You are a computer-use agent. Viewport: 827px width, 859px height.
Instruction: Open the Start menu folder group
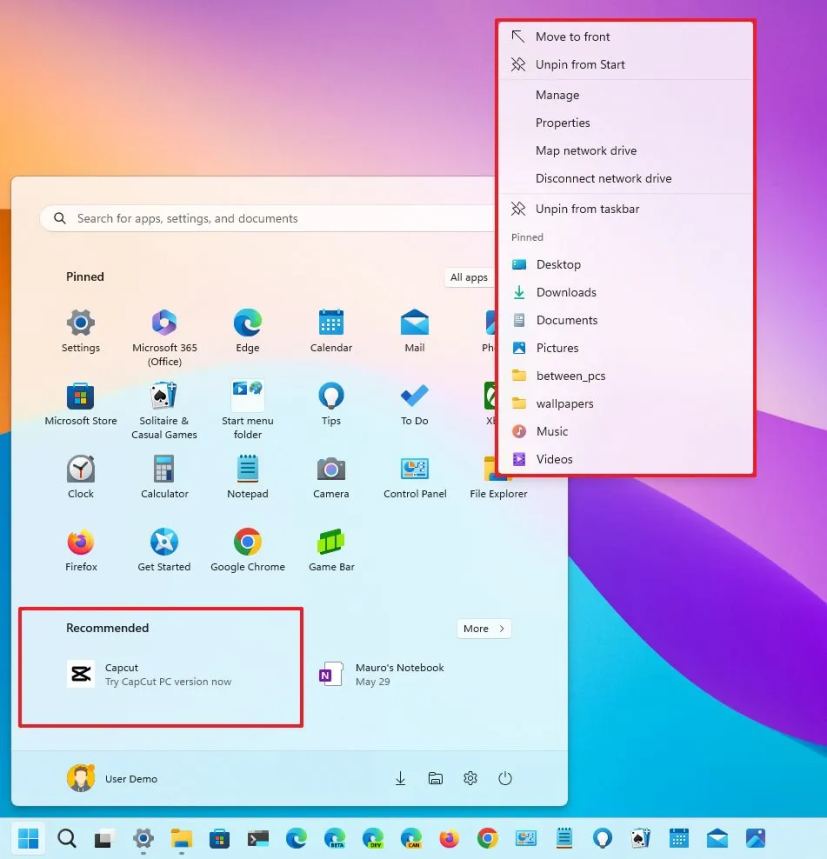tap(248, 411)
